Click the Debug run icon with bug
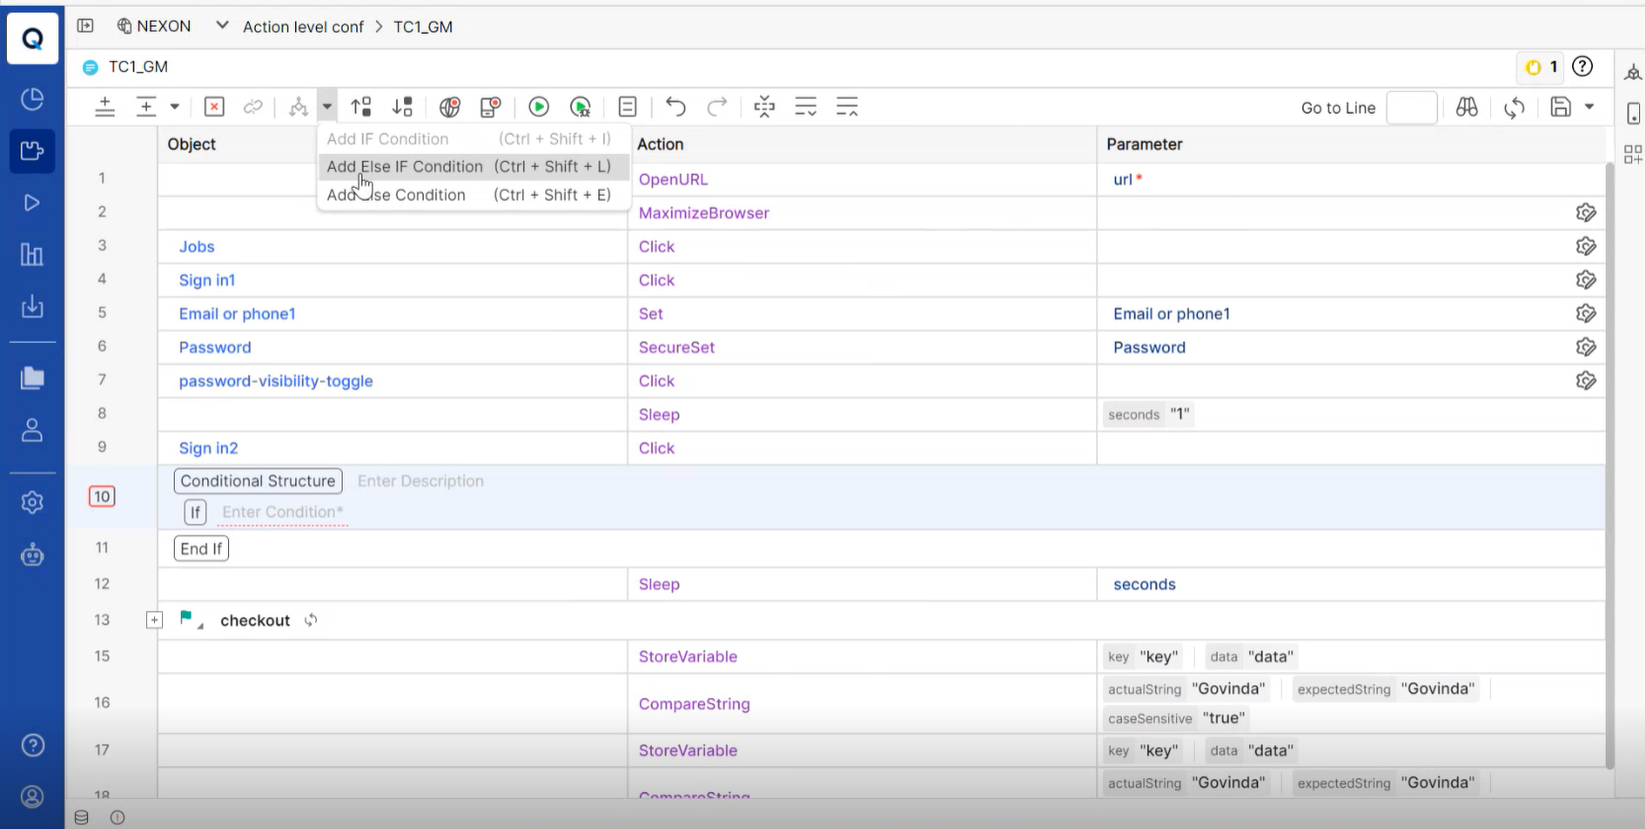 pos(580,107)
